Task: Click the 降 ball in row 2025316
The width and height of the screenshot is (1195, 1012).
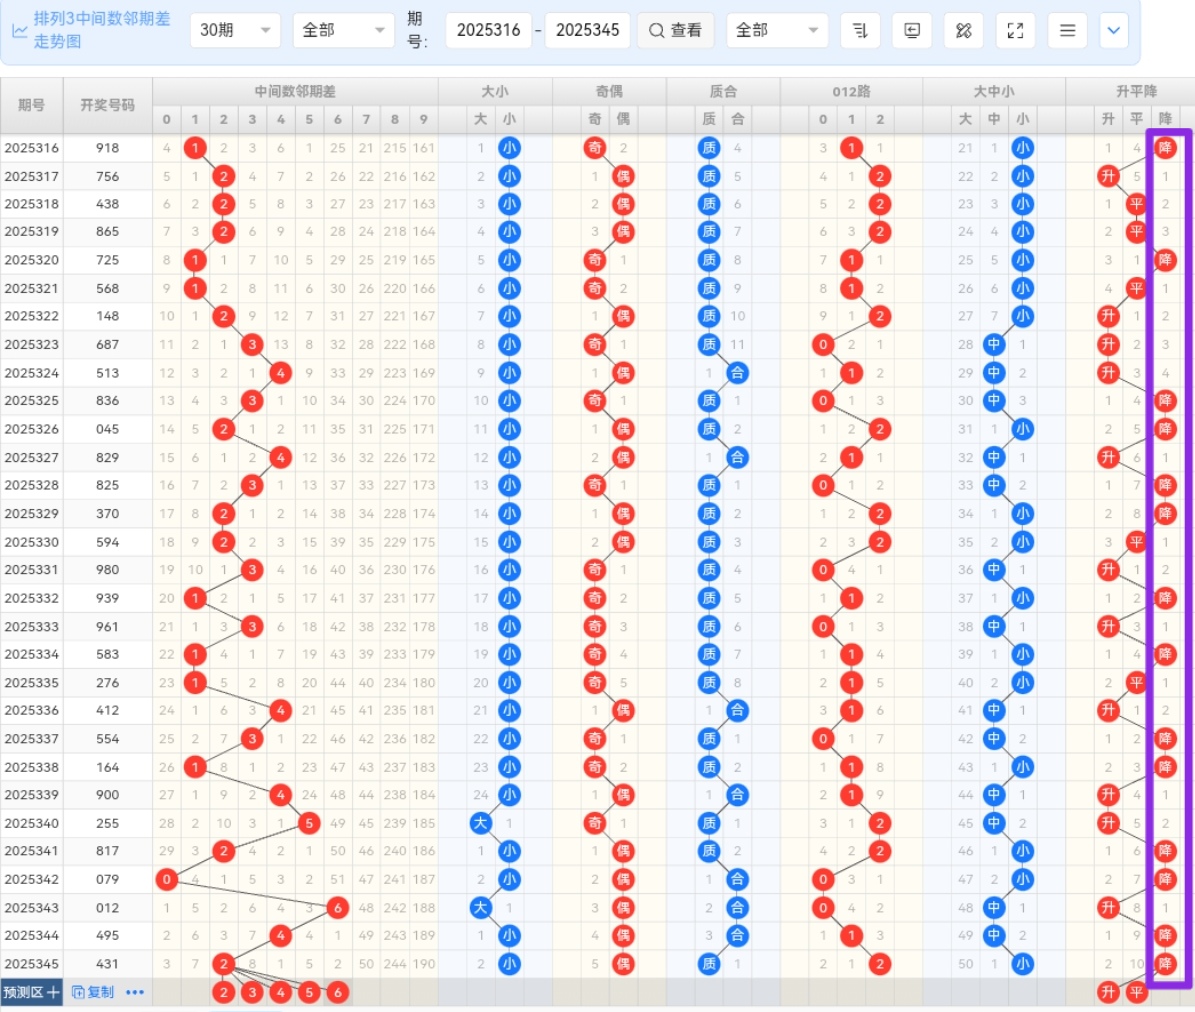Action: coord(1165,148)
